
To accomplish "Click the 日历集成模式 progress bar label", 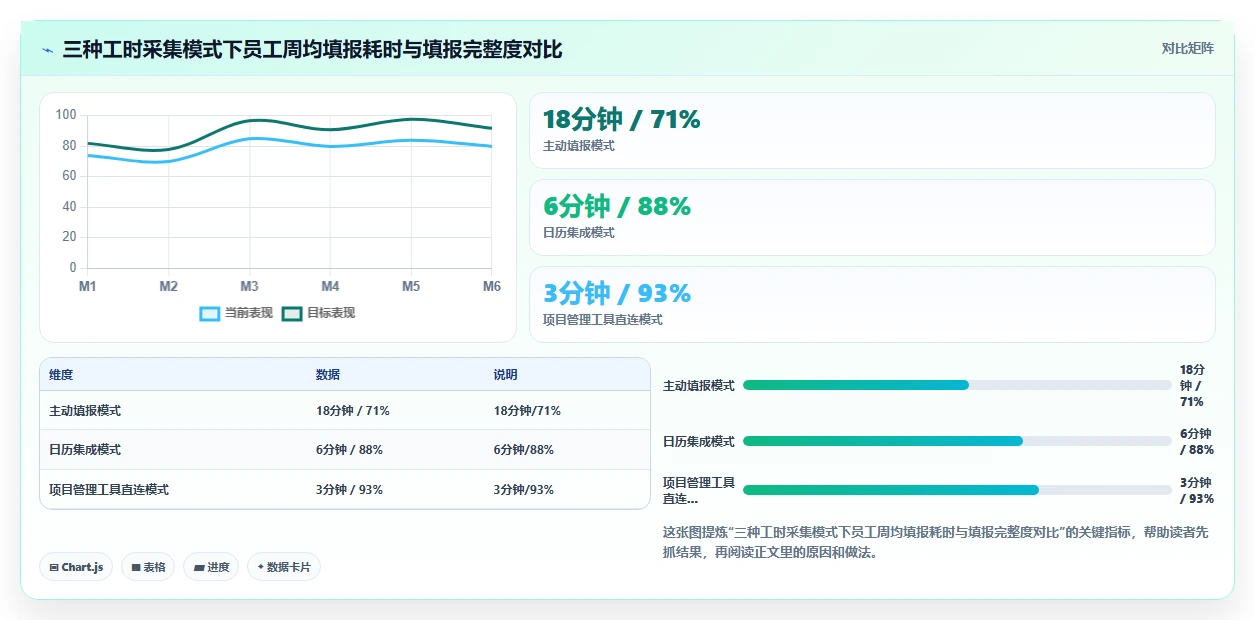I will 699,441.
